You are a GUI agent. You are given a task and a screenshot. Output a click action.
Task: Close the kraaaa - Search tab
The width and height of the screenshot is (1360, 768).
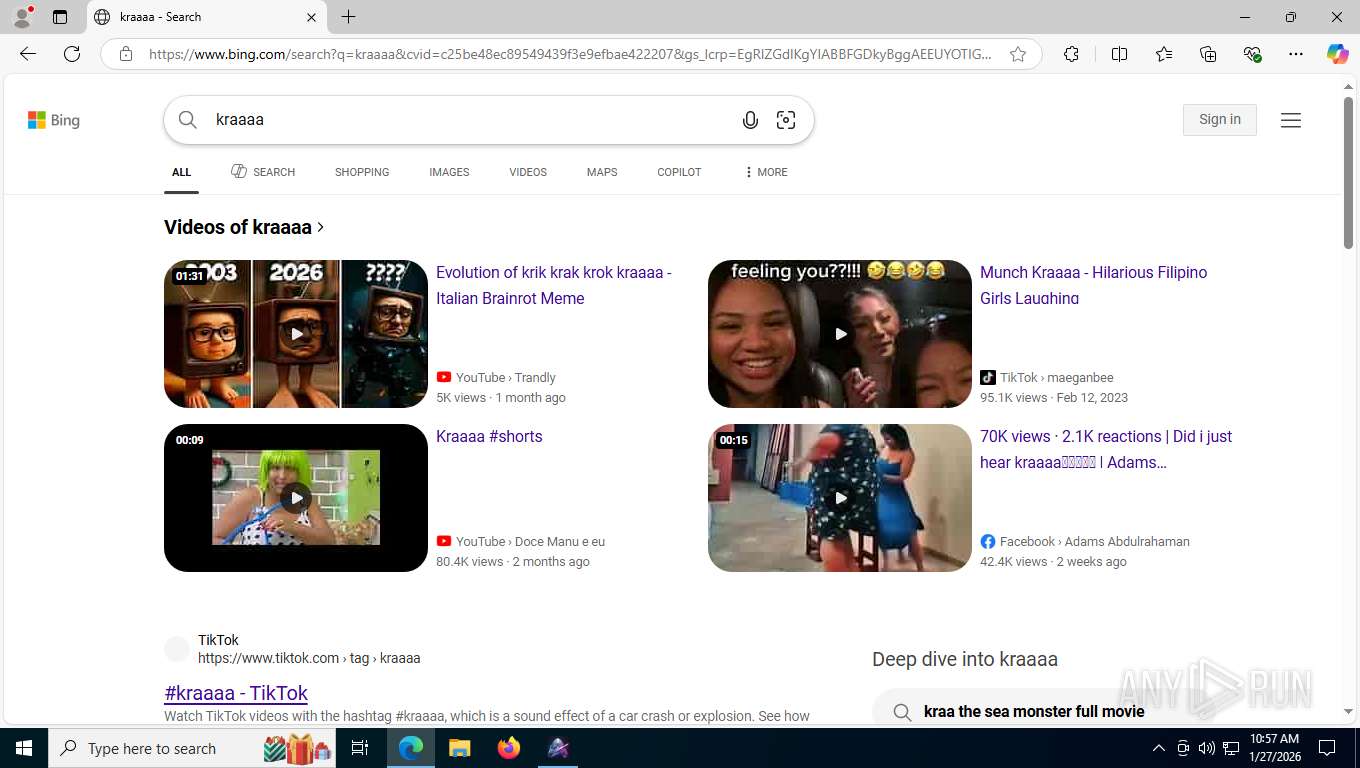(x=311, y=17)
